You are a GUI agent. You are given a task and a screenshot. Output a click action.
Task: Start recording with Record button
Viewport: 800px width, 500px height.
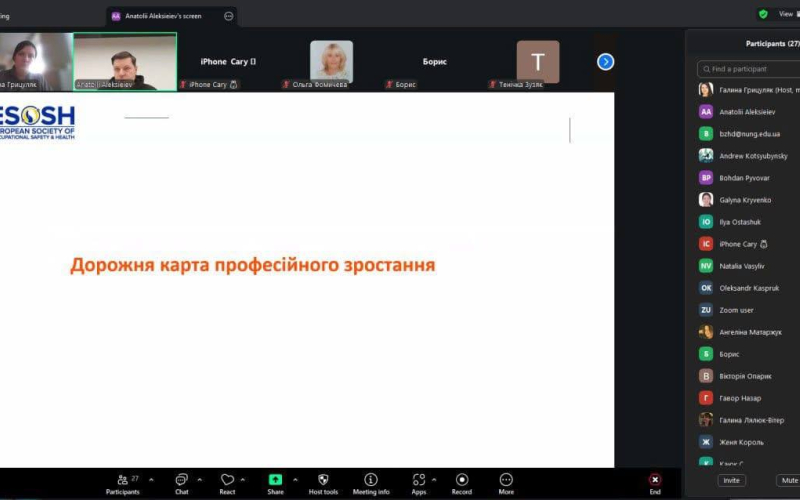pos(462,480)
